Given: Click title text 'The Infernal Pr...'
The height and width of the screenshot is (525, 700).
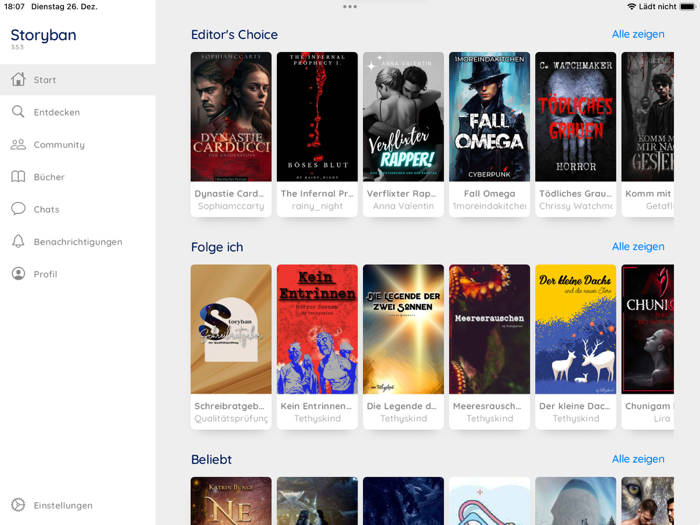Looking at the screenshot, I should 317,193.
